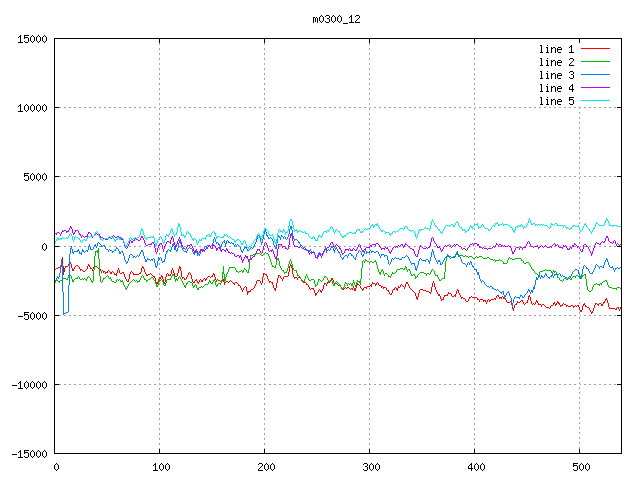This screenshot has width=640, height=480.
Task: Click the red sample beside line 1
Action: pyautogui.click(x=595, y=49)
